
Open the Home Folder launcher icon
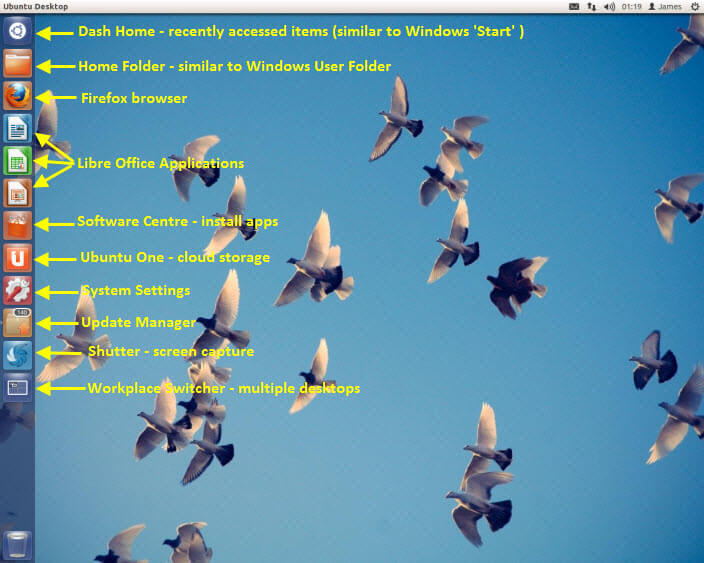coord(18,64)
